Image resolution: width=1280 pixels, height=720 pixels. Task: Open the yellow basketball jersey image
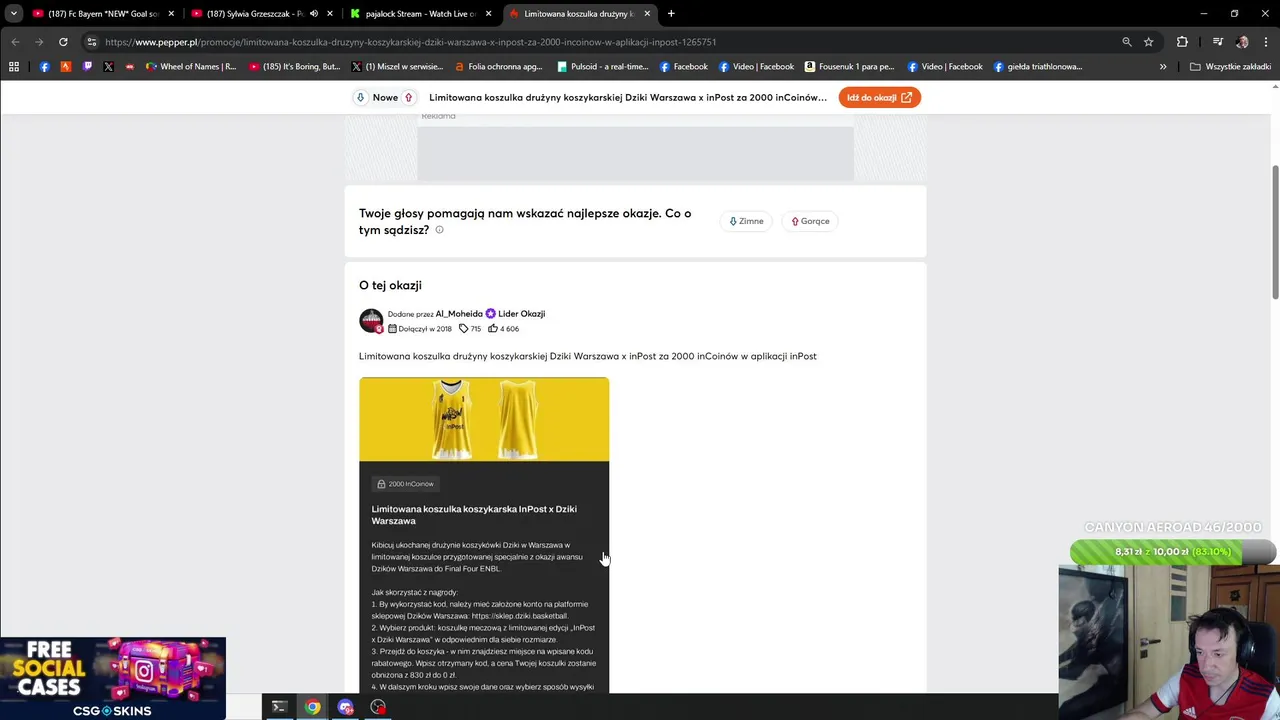click(484, 419)
